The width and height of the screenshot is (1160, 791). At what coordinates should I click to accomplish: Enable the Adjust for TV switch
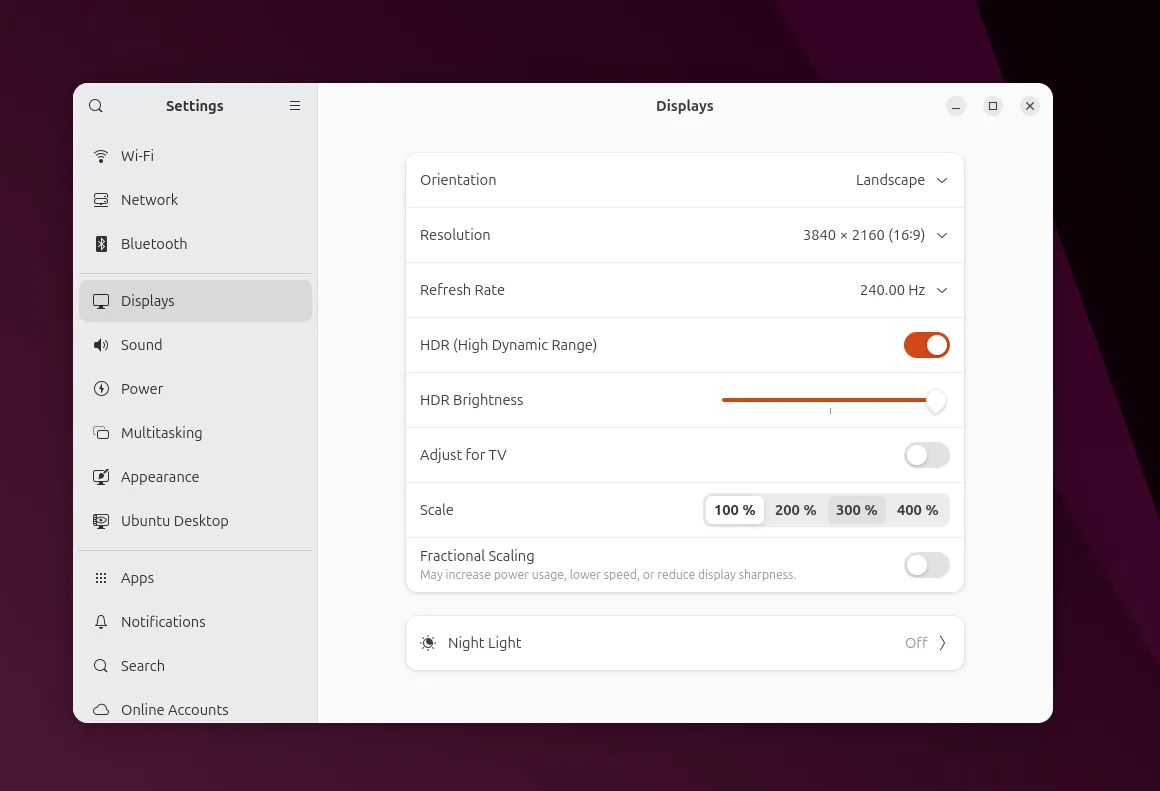926,455
